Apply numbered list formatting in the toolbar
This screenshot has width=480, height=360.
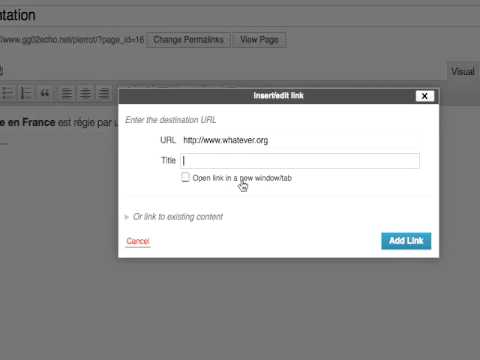point(26,93)
